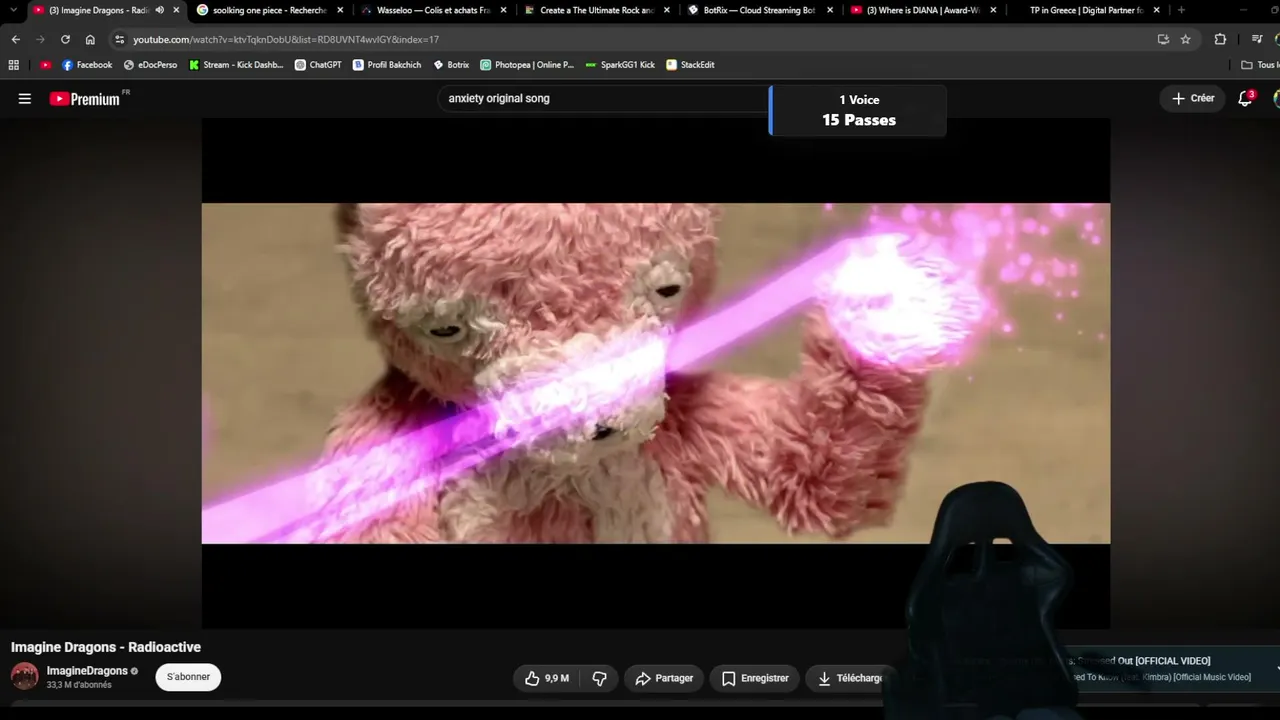Open the apps grid in bookmarks bar
The width and height of the screenshot is (1280, 720).
pyautogui.click(x=14, y=65)
